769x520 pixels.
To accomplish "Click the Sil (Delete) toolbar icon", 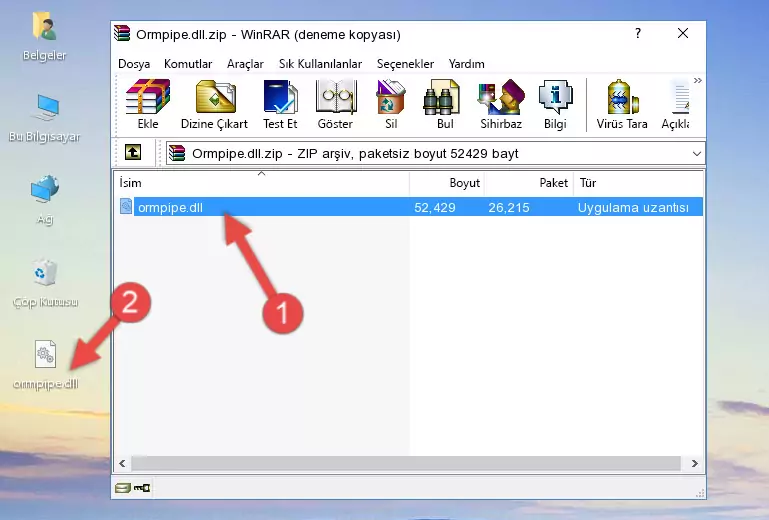I will tap(391, 104).
